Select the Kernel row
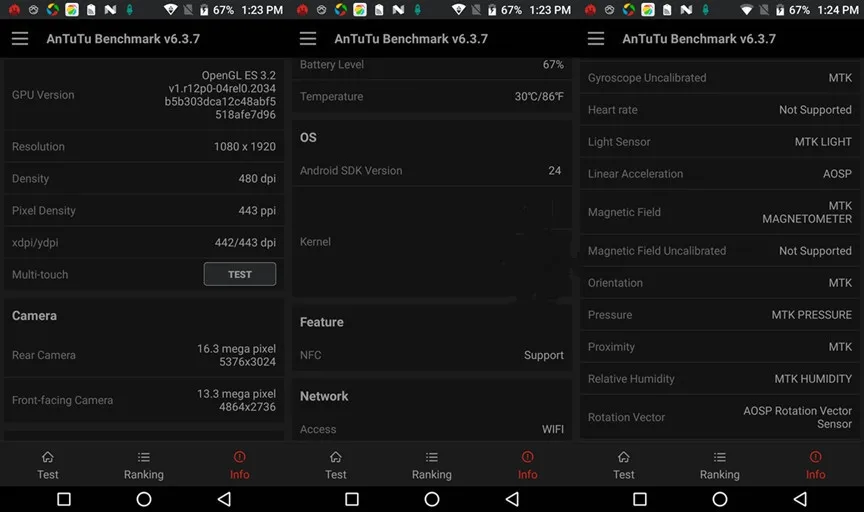Viewport: 864px width, 512px height. (x=432, y=242)
